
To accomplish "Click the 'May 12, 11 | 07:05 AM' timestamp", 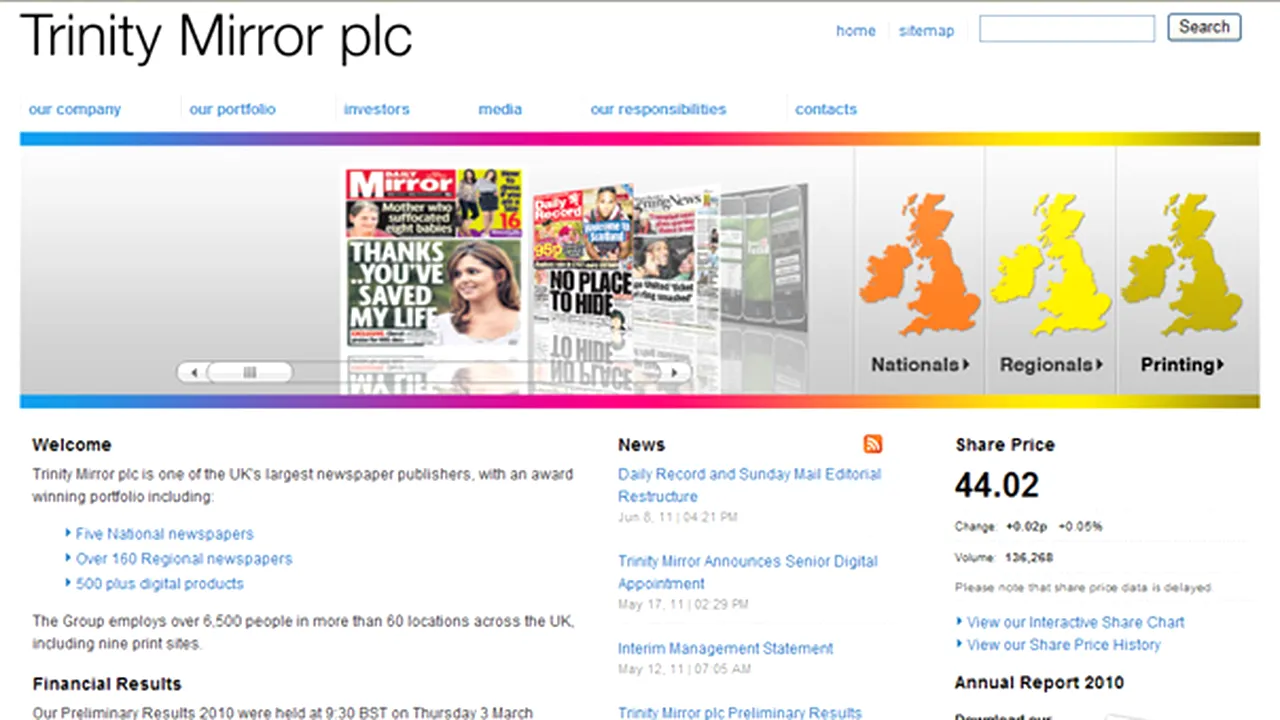I will [684, 669].
